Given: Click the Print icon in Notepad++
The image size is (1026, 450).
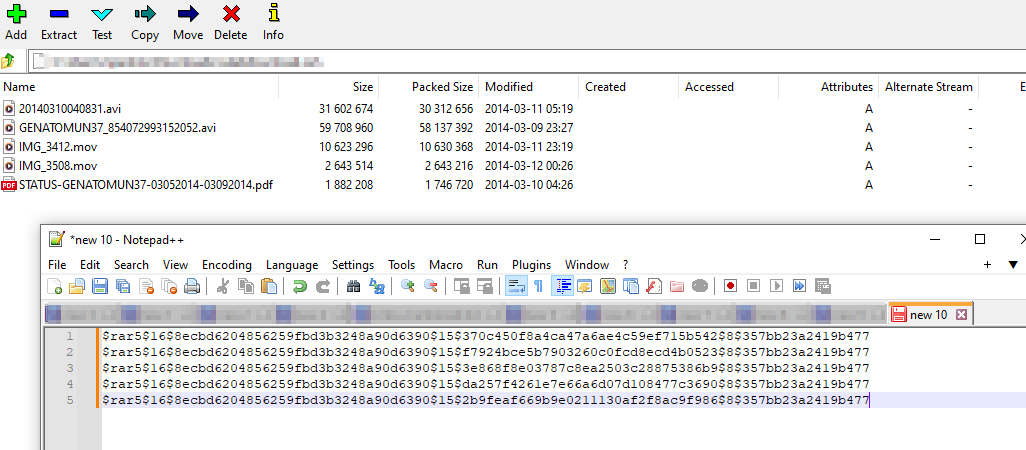Looking at the screenshot, I should (x=192, y=286).
